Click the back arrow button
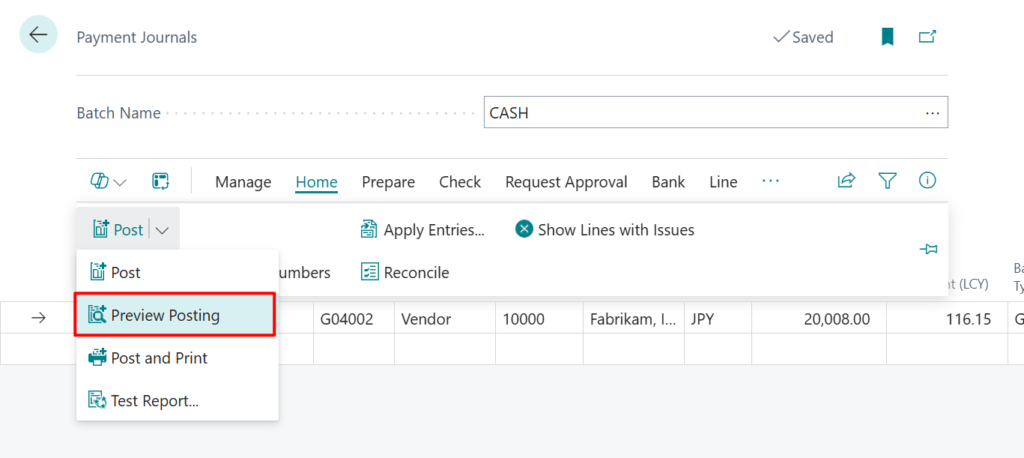 38,35
